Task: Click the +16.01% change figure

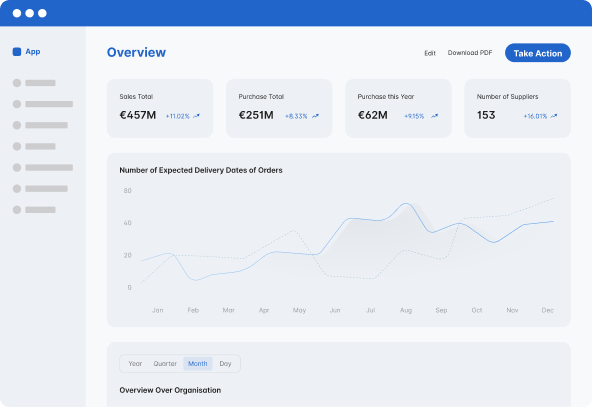Action: tap(535, 116)
